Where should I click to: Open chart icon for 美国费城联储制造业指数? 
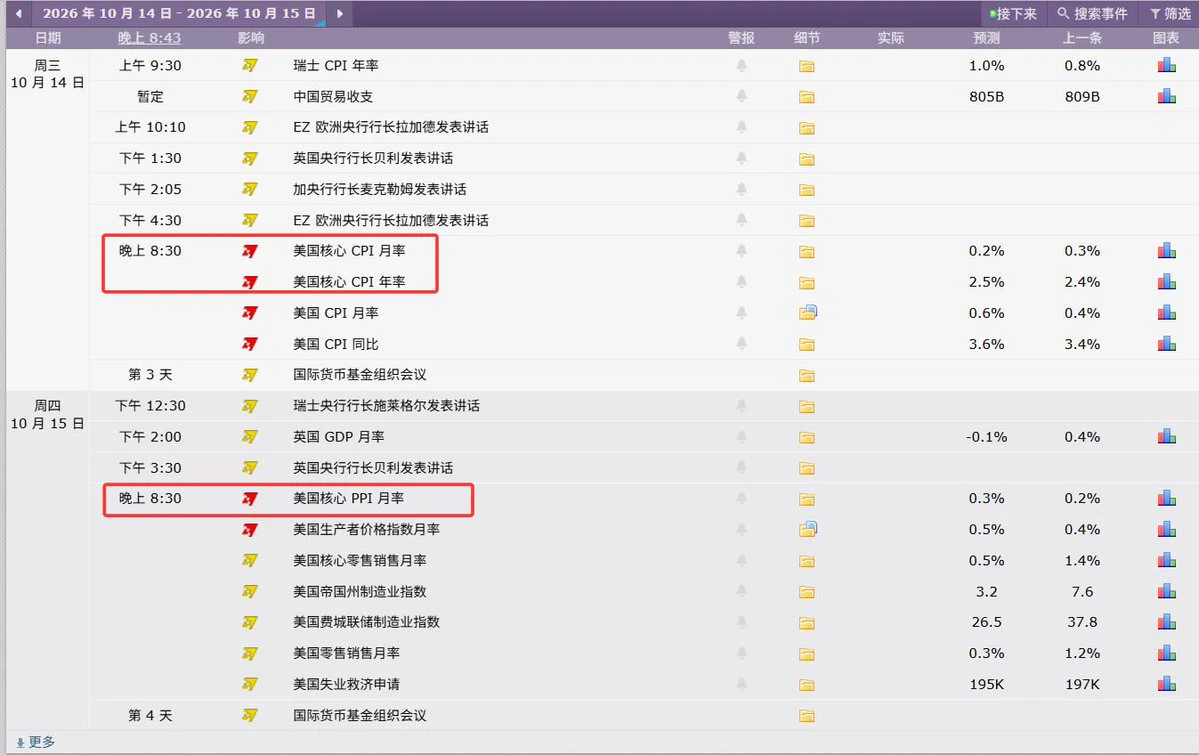click(x=1167, y=623)
